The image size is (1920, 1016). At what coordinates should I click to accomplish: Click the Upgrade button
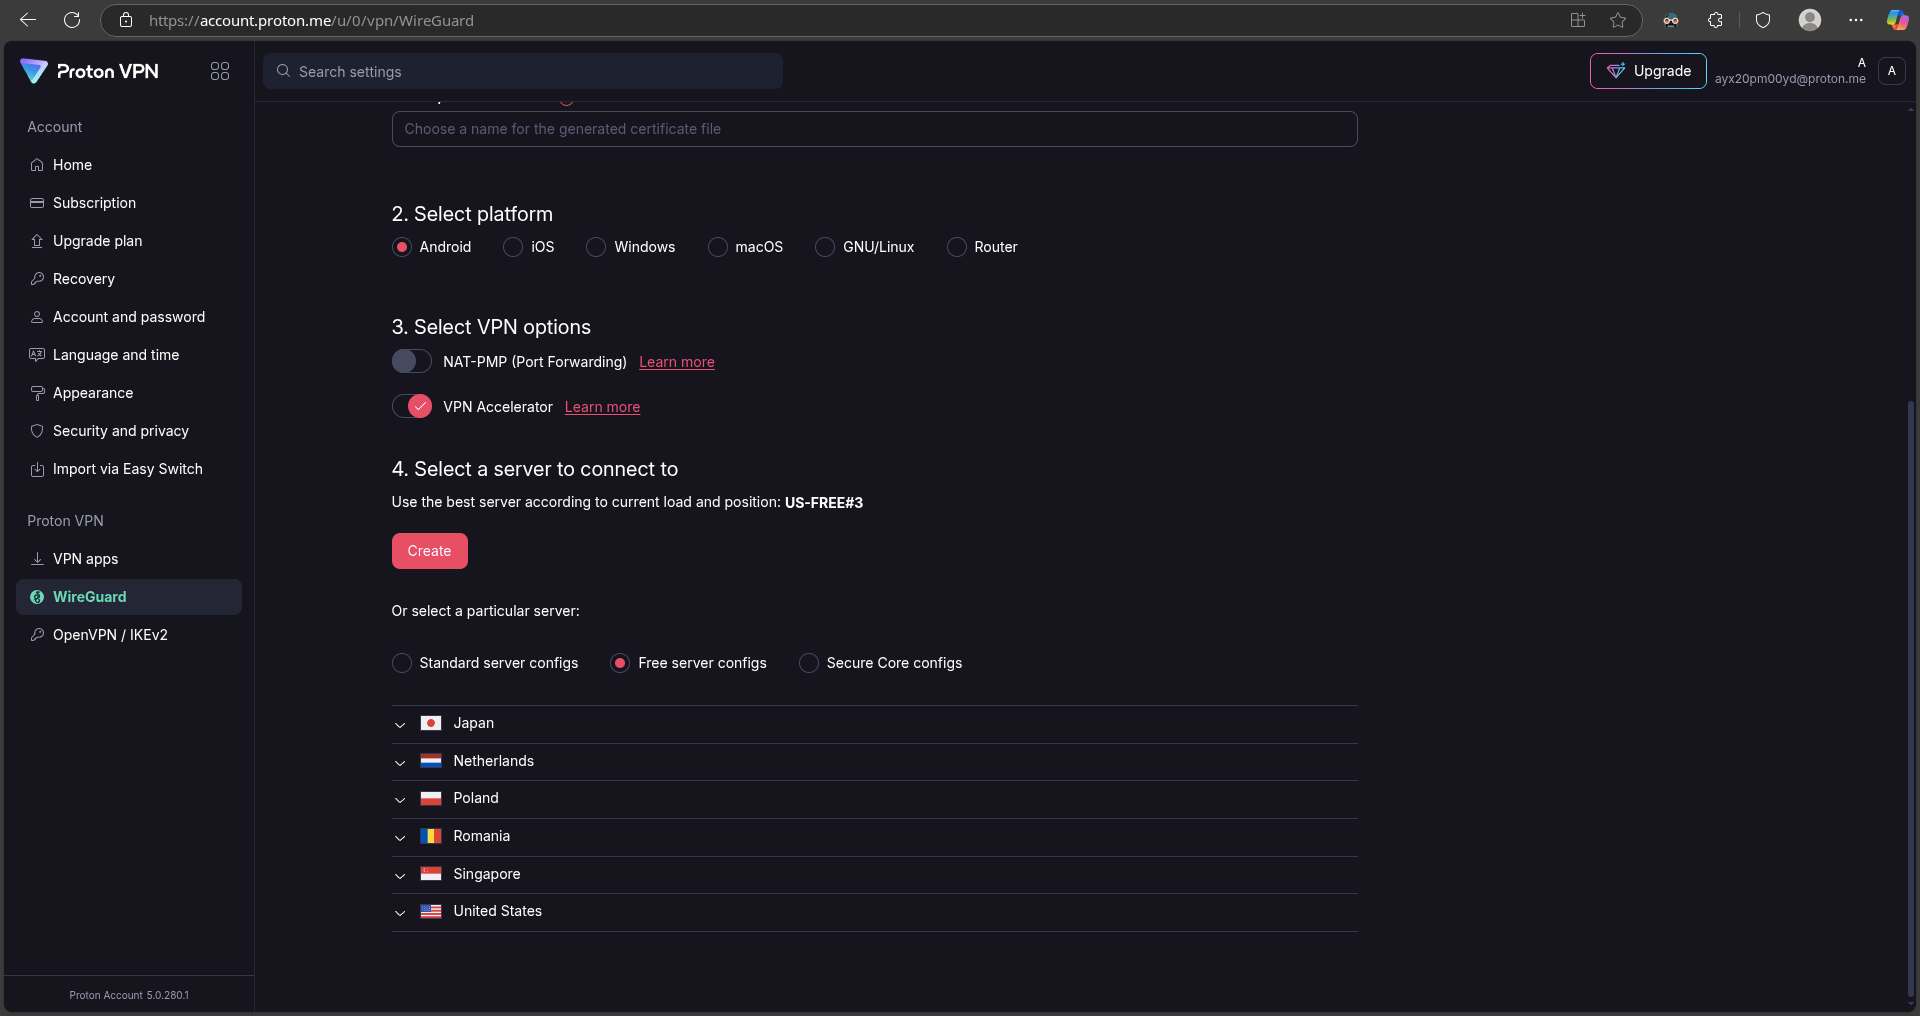tap(1648, 71)
